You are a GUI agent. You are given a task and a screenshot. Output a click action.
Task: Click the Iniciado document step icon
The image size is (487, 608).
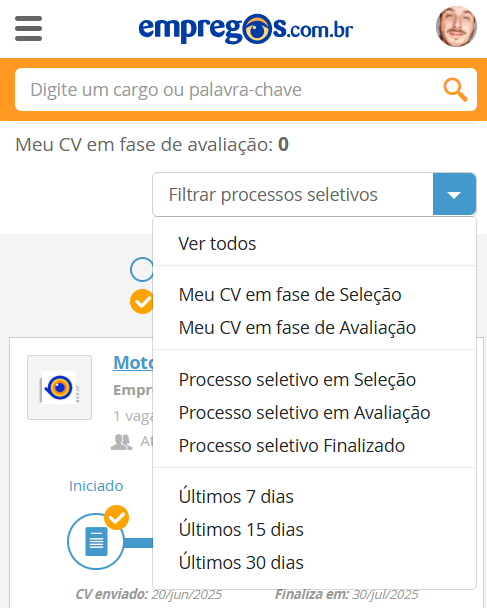coord(96,541)
